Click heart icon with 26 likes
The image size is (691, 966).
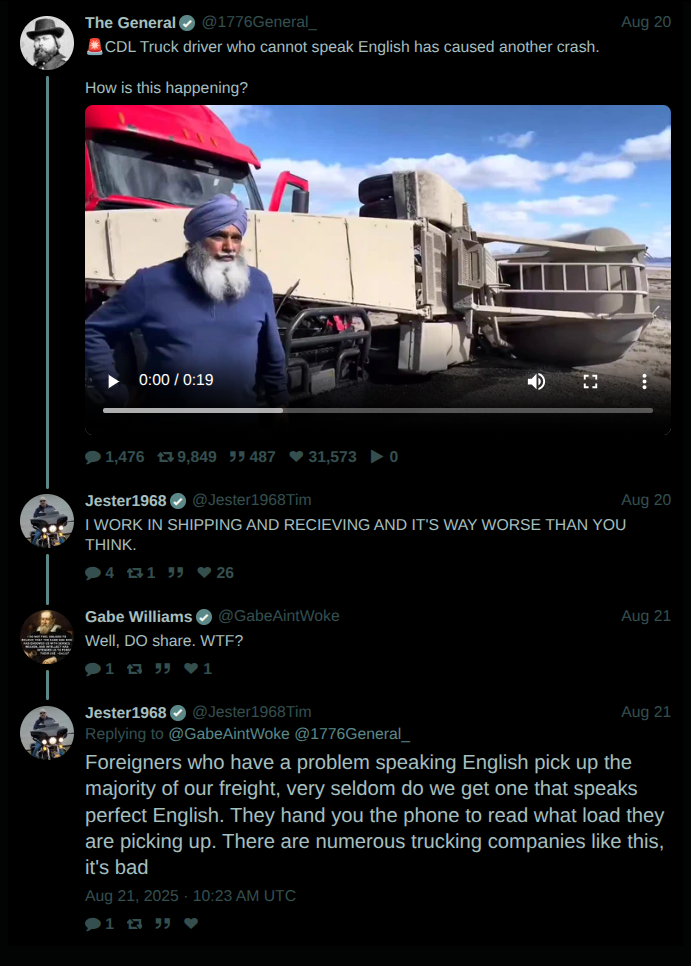[204, 573]
